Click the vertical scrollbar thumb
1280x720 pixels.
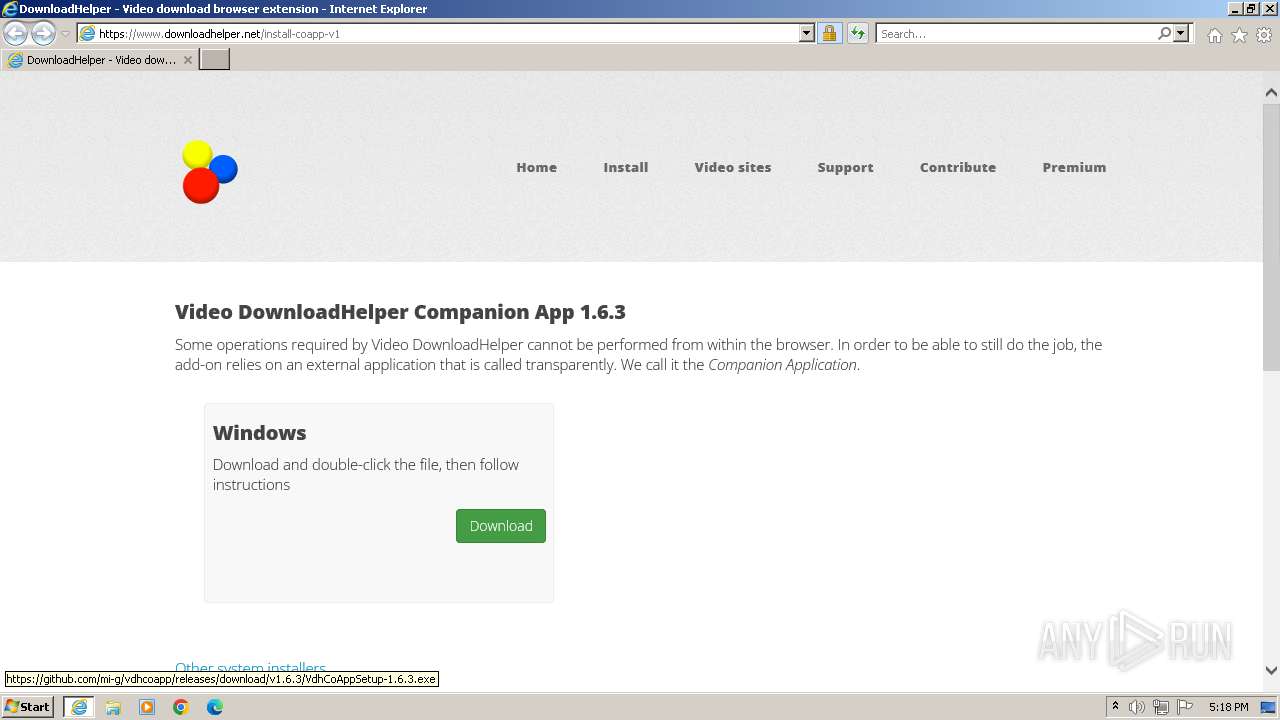1271,236
